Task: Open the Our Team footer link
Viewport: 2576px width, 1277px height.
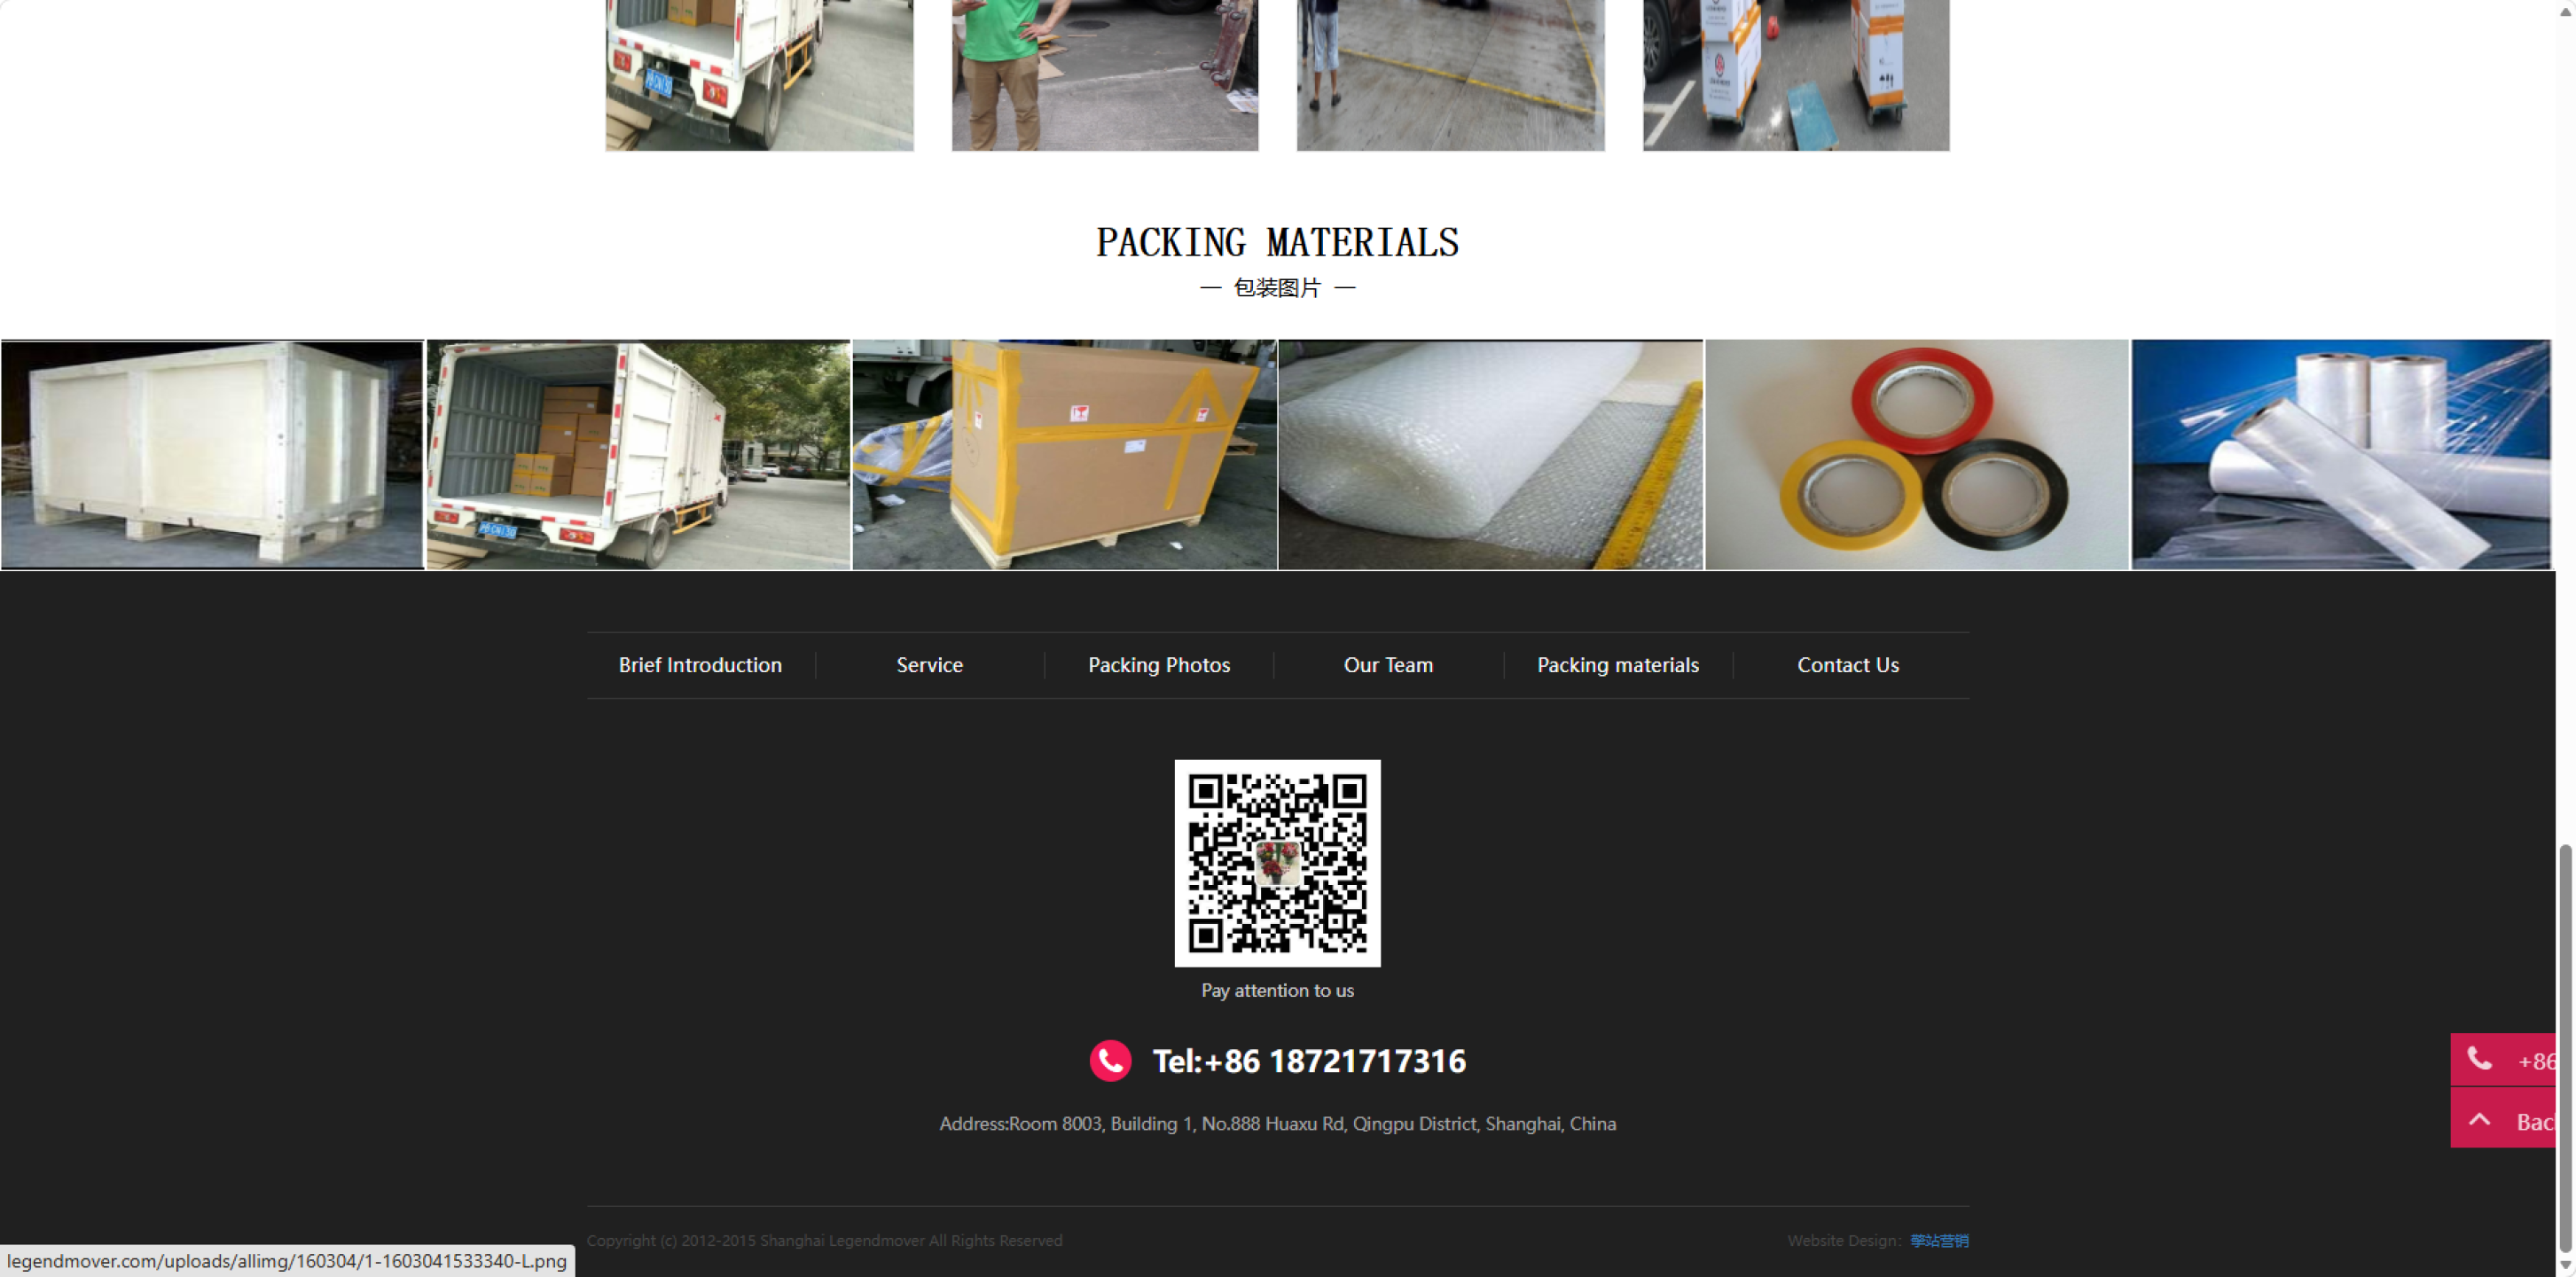Action: [1388, 665]
